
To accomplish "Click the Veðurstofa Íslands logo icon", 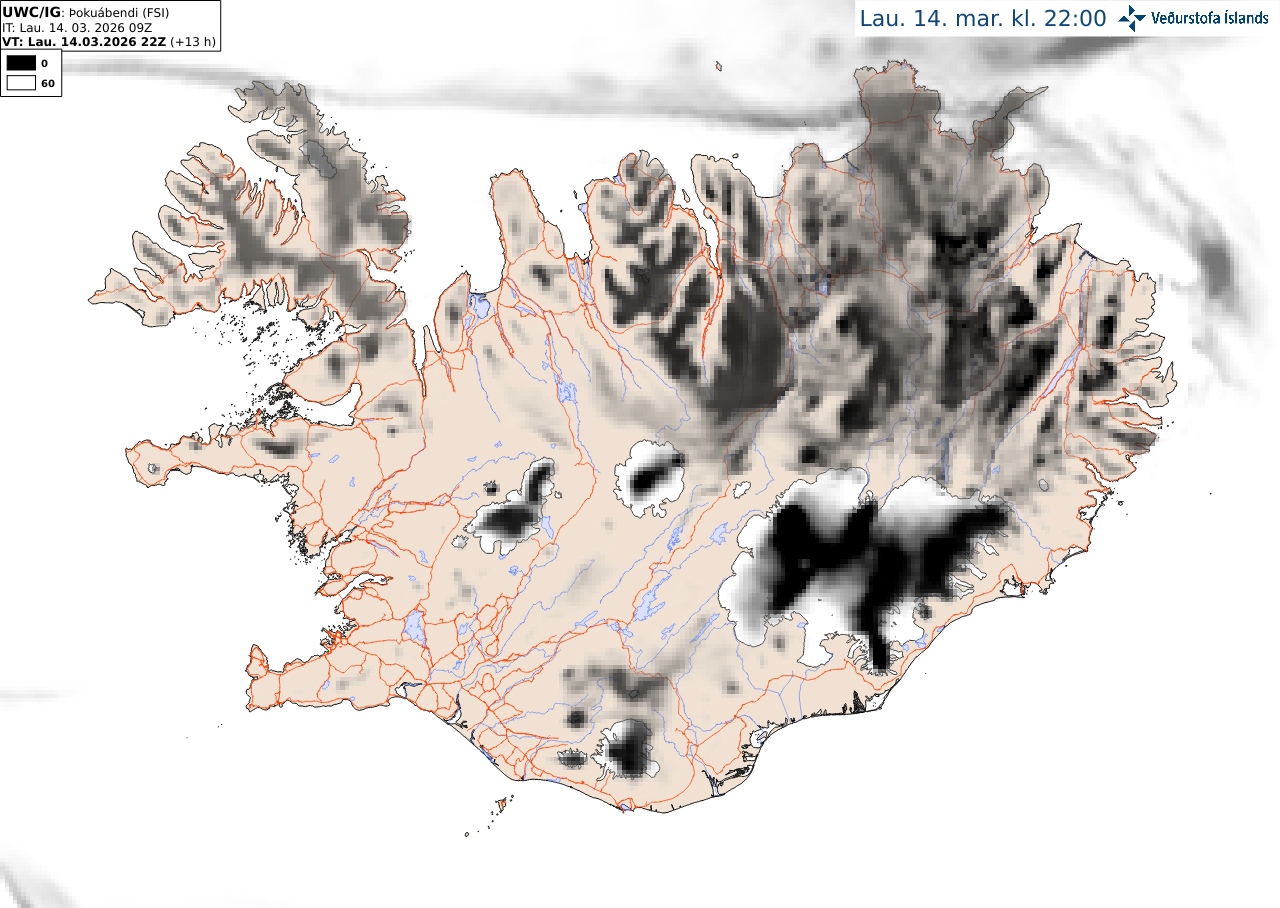I will 1132,18.
